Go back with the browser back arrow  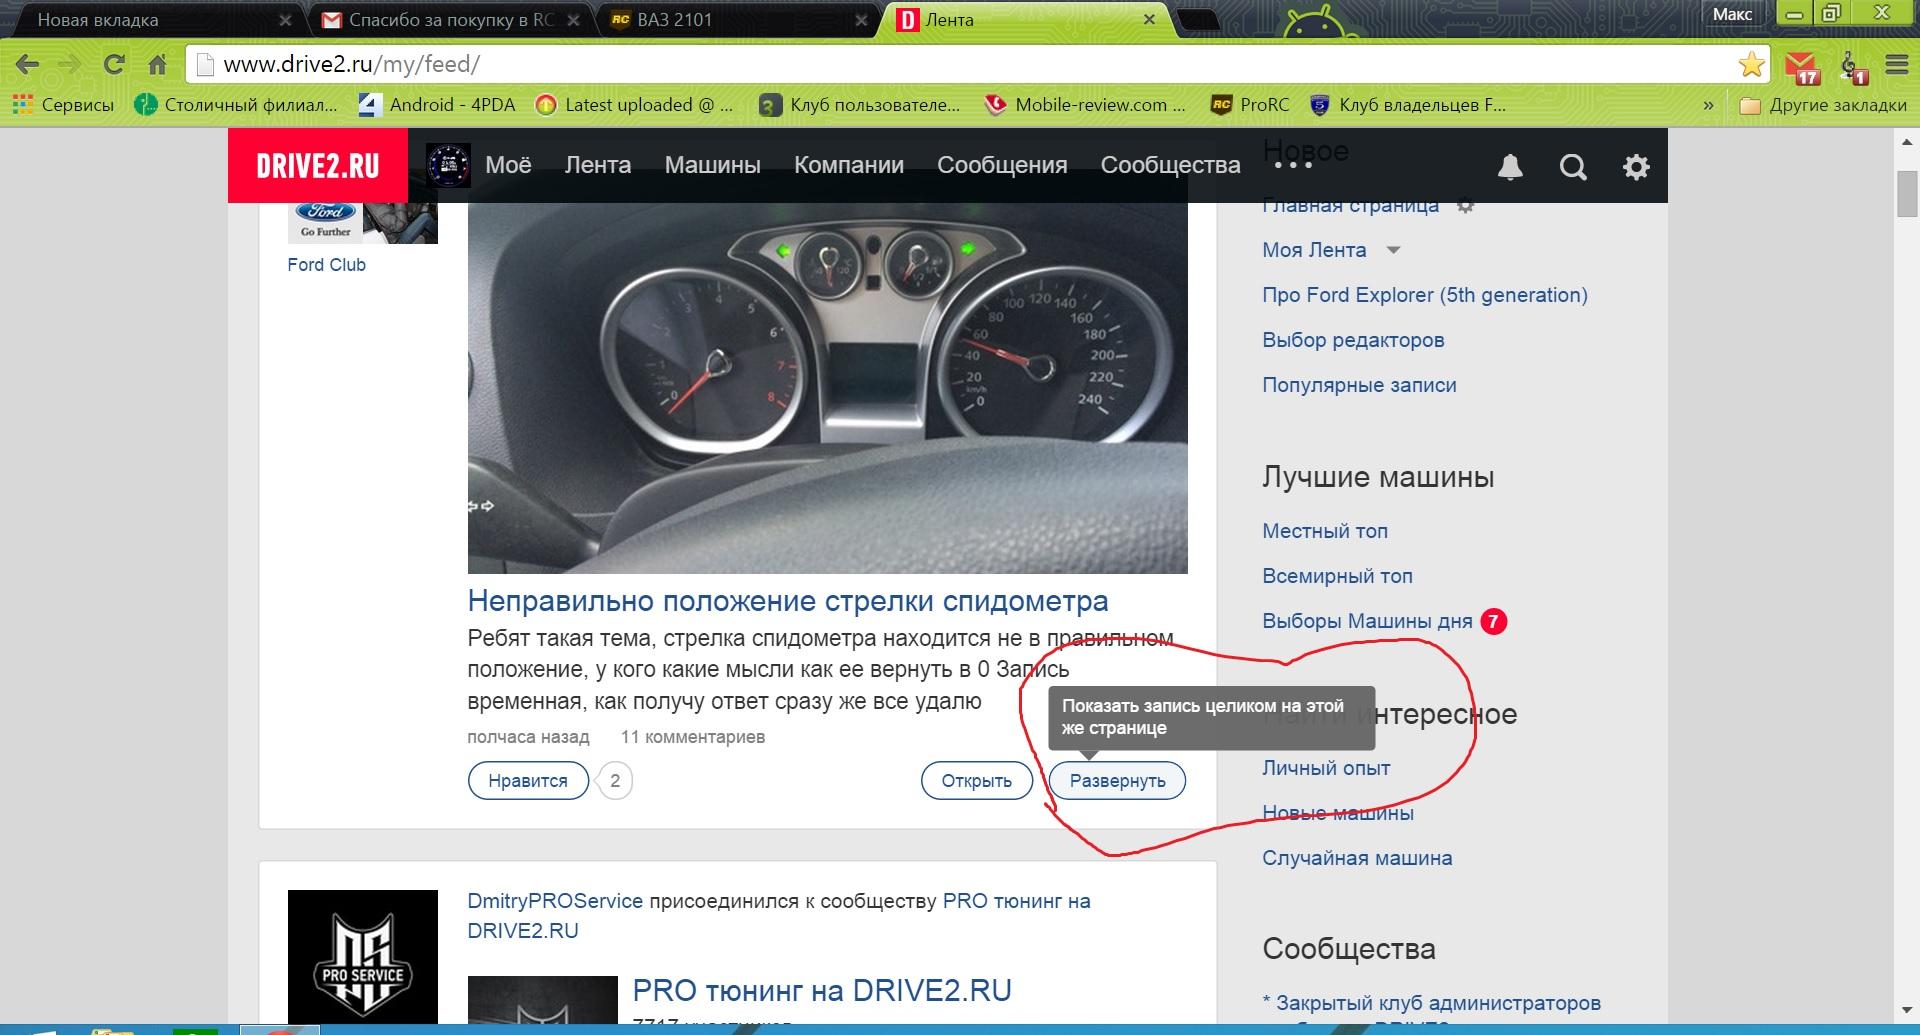pyautogui.click(x=27, y=65)
